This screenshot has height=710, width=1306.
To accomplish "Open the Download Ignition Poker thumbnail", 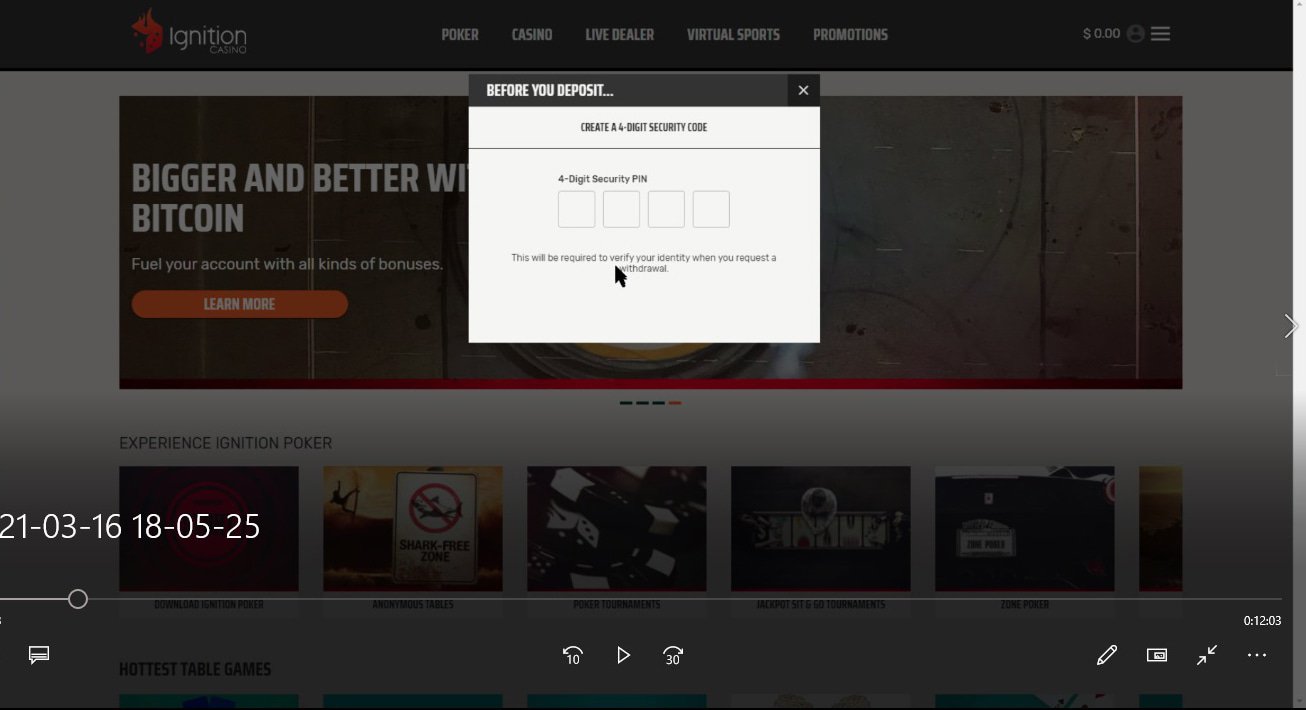I will [209, 528].
